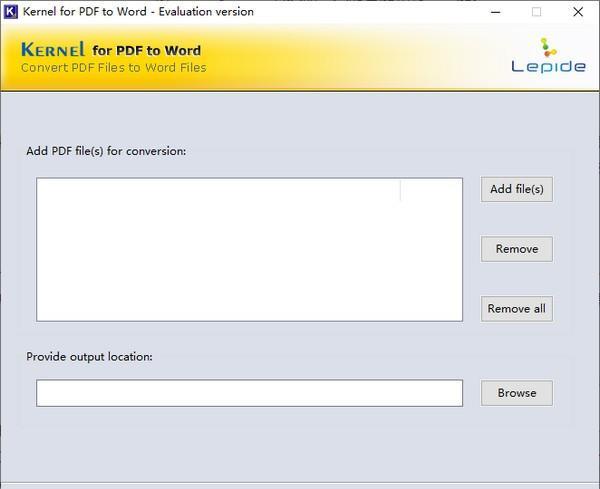Click inside the PDF file list box
This screenshot has height=489, width=600.
click(249, 249)
